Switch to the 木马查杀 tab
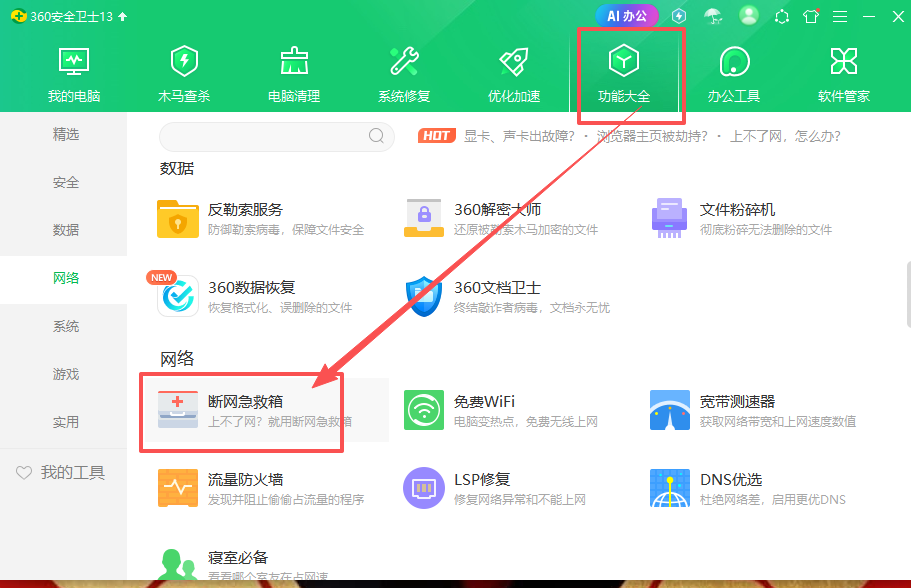911x588 pixels. pyautogui.click(x=184, y=74)
